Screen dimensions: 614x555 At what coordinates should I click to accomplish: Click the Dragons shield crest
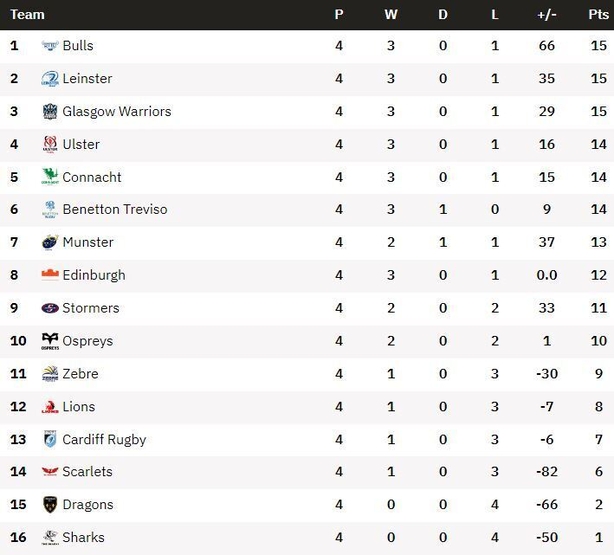(x=50, y=505)
